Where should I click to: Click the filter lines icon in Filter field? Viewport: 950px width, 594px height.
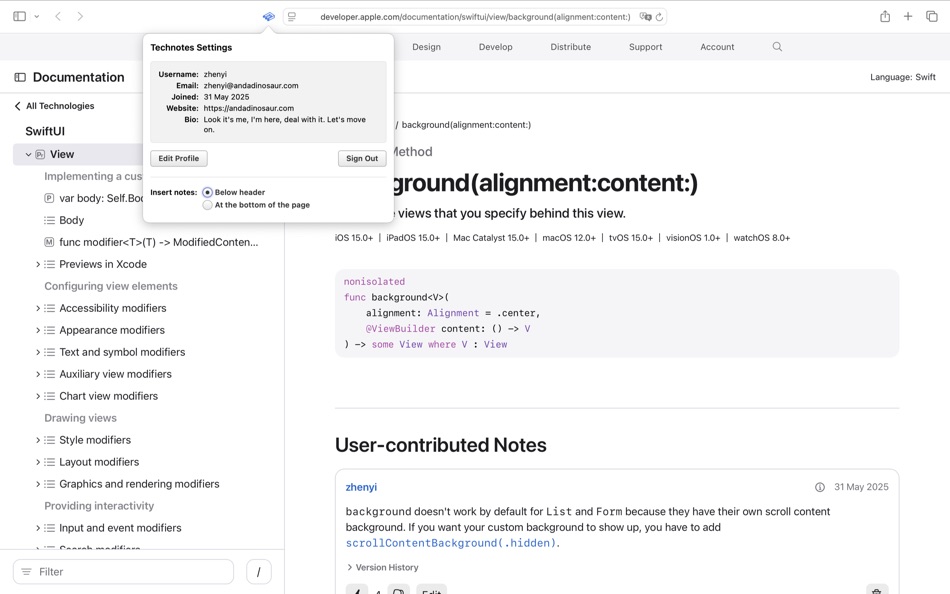click(26, 572)
